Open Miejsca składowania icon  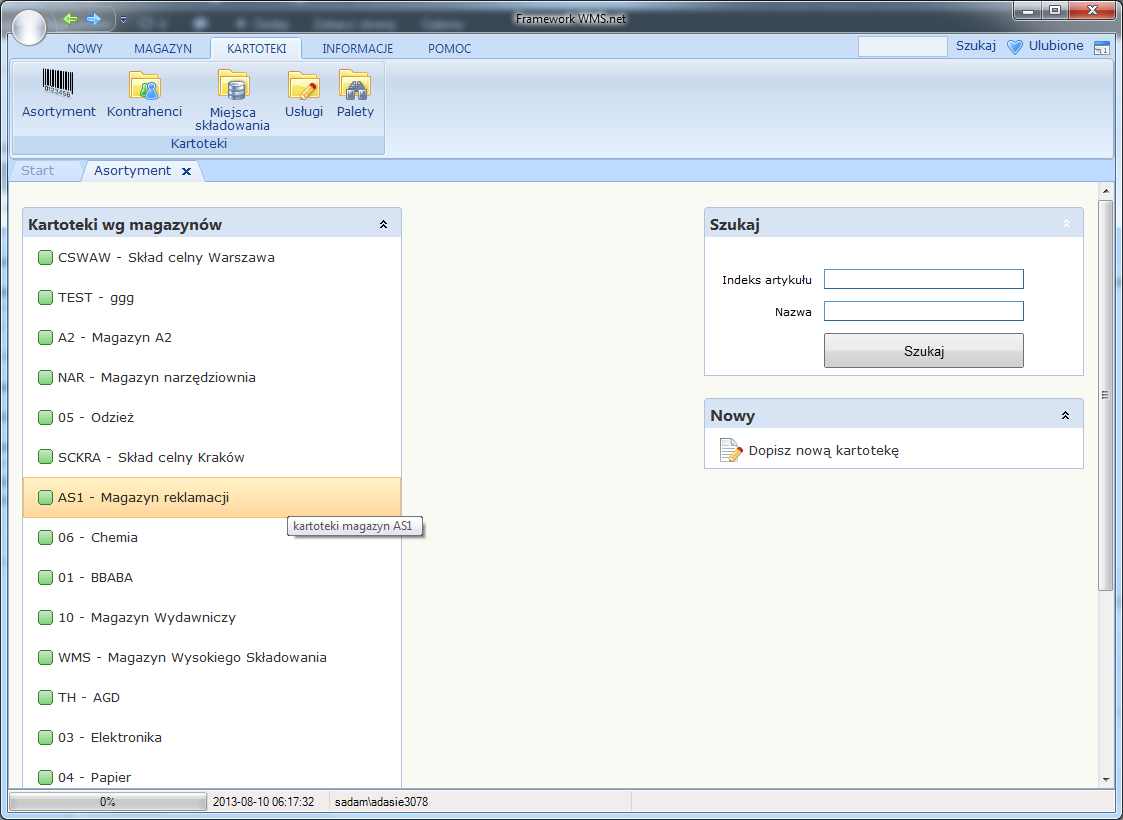(x=233, y=85)
